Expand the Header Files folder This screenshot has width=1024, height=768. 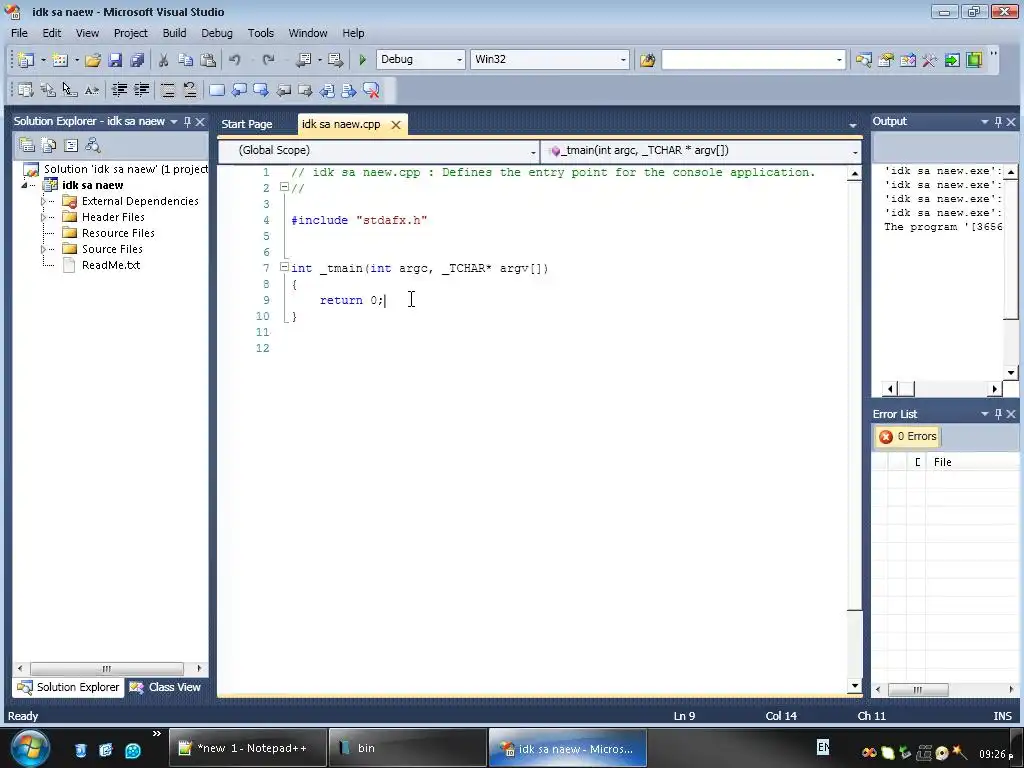coord(43,217)
